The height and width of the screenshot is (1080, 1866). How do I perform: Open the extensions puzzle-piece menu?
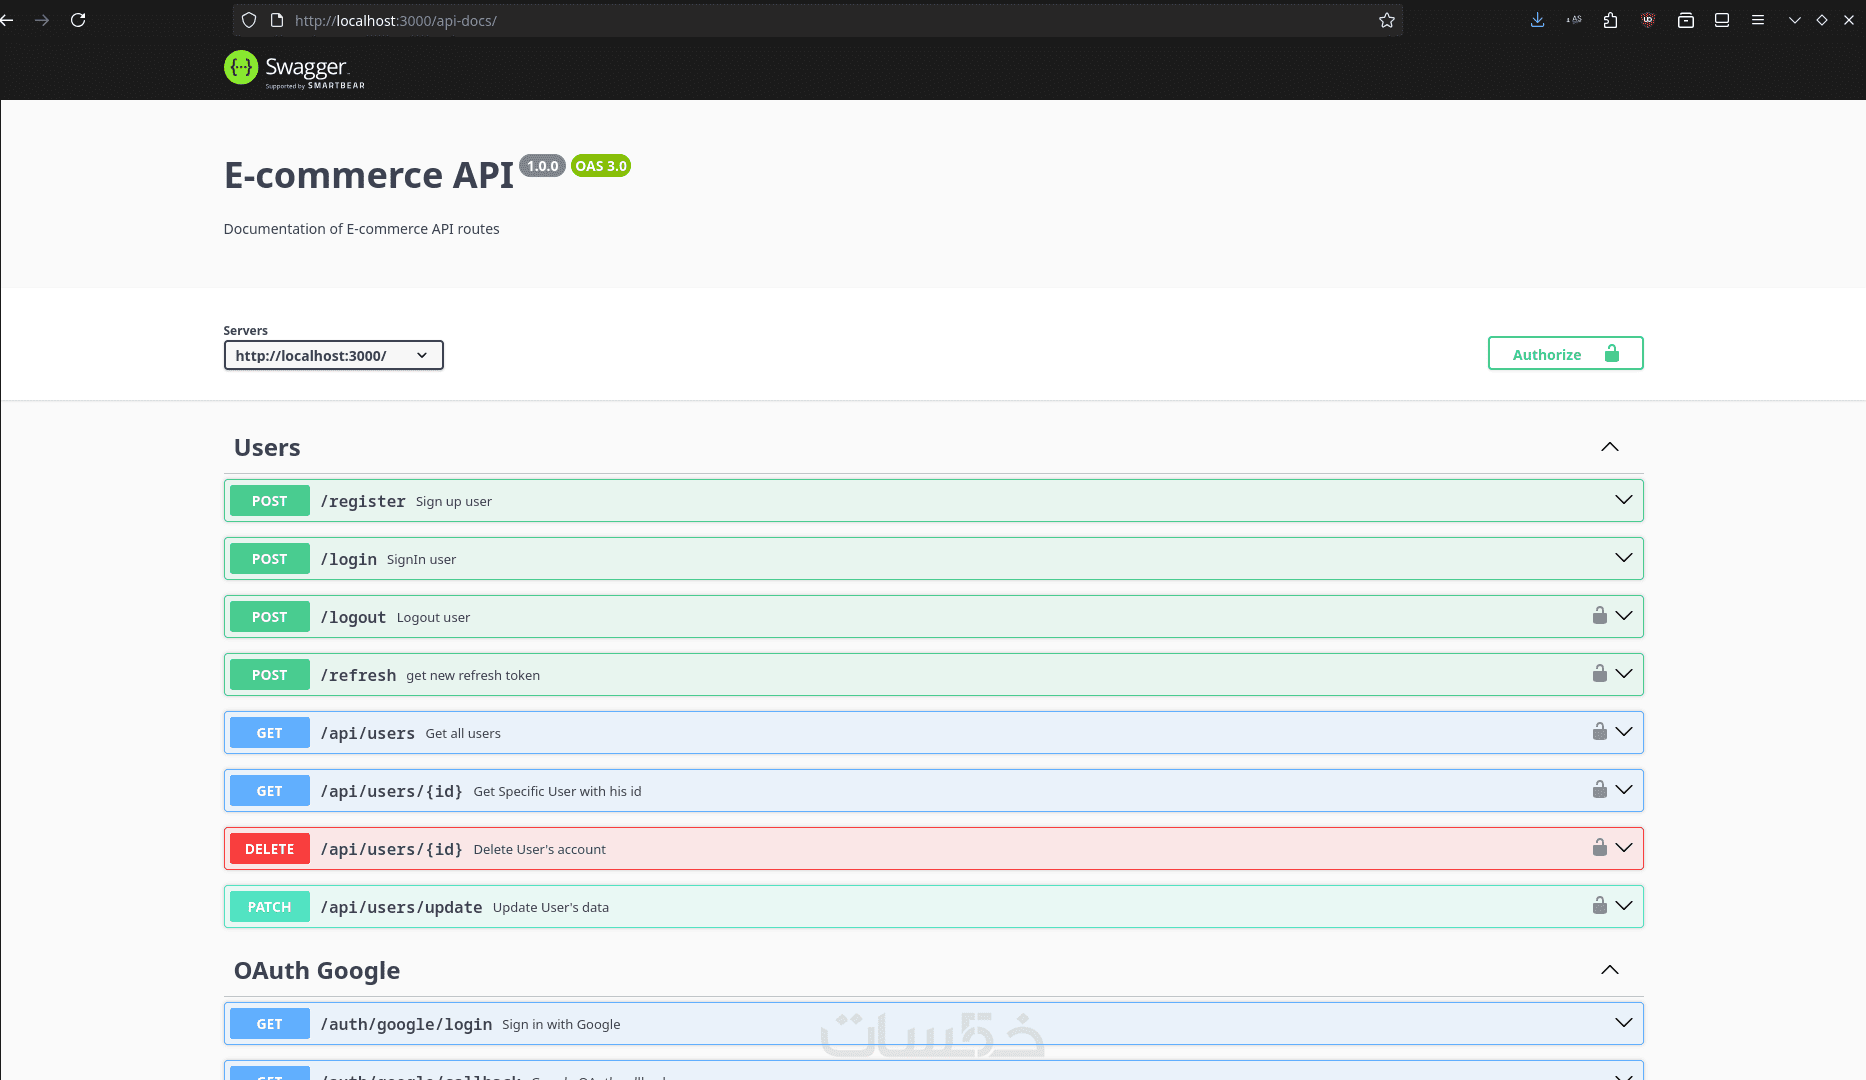coord(1610,20)
